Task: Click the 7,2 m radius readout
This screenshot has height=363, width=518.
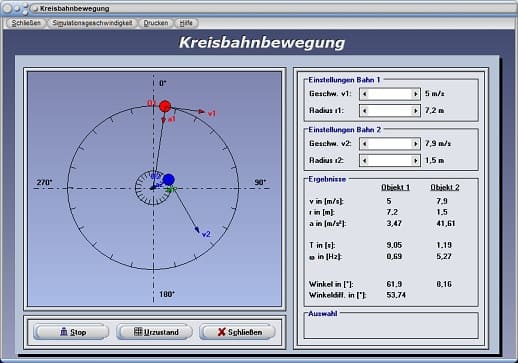Action: coord(434,110)
